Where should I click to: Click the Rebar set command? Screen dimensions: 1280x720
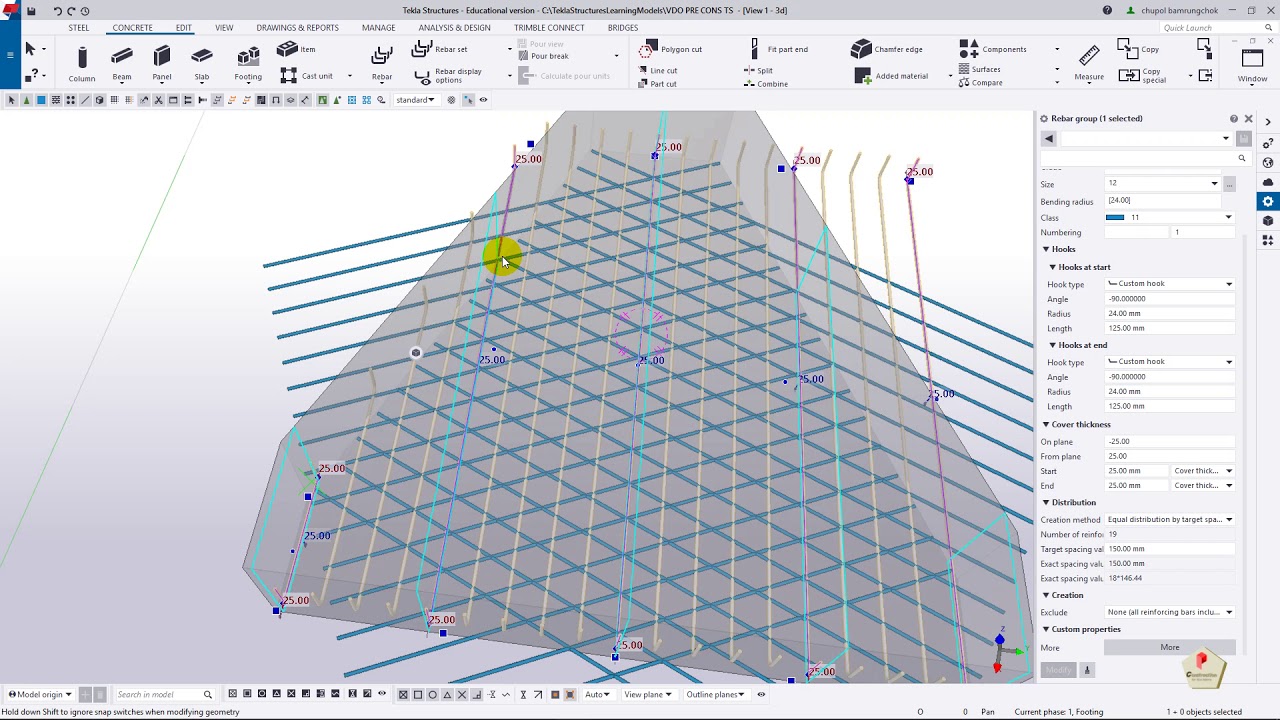point(440,49)
